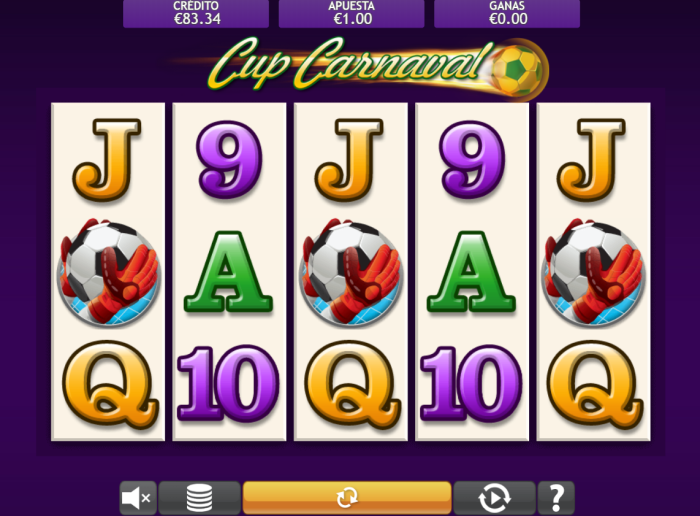The image size is (700, 516).
Task: Toggle the muted sound speaker icon
Action: (x=138, y=498)
